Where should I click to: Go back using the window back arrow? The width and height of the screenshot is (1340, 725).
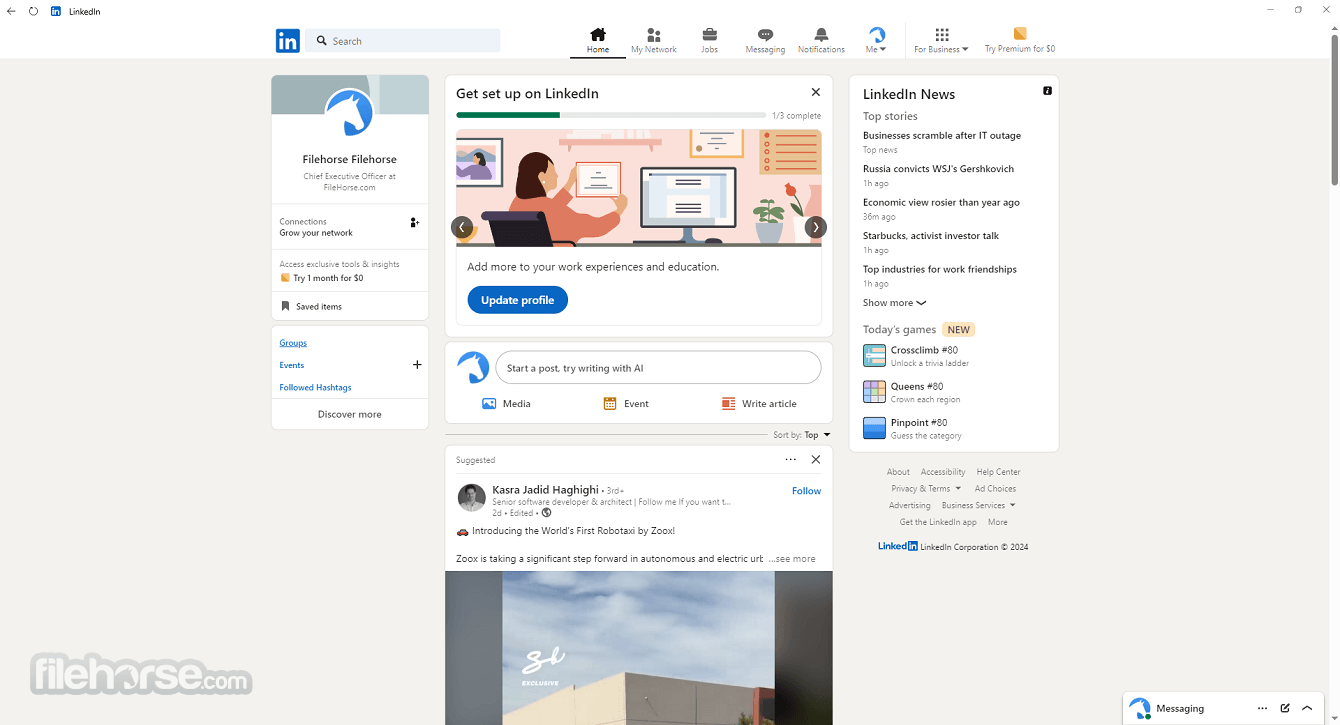pos(11,11)
